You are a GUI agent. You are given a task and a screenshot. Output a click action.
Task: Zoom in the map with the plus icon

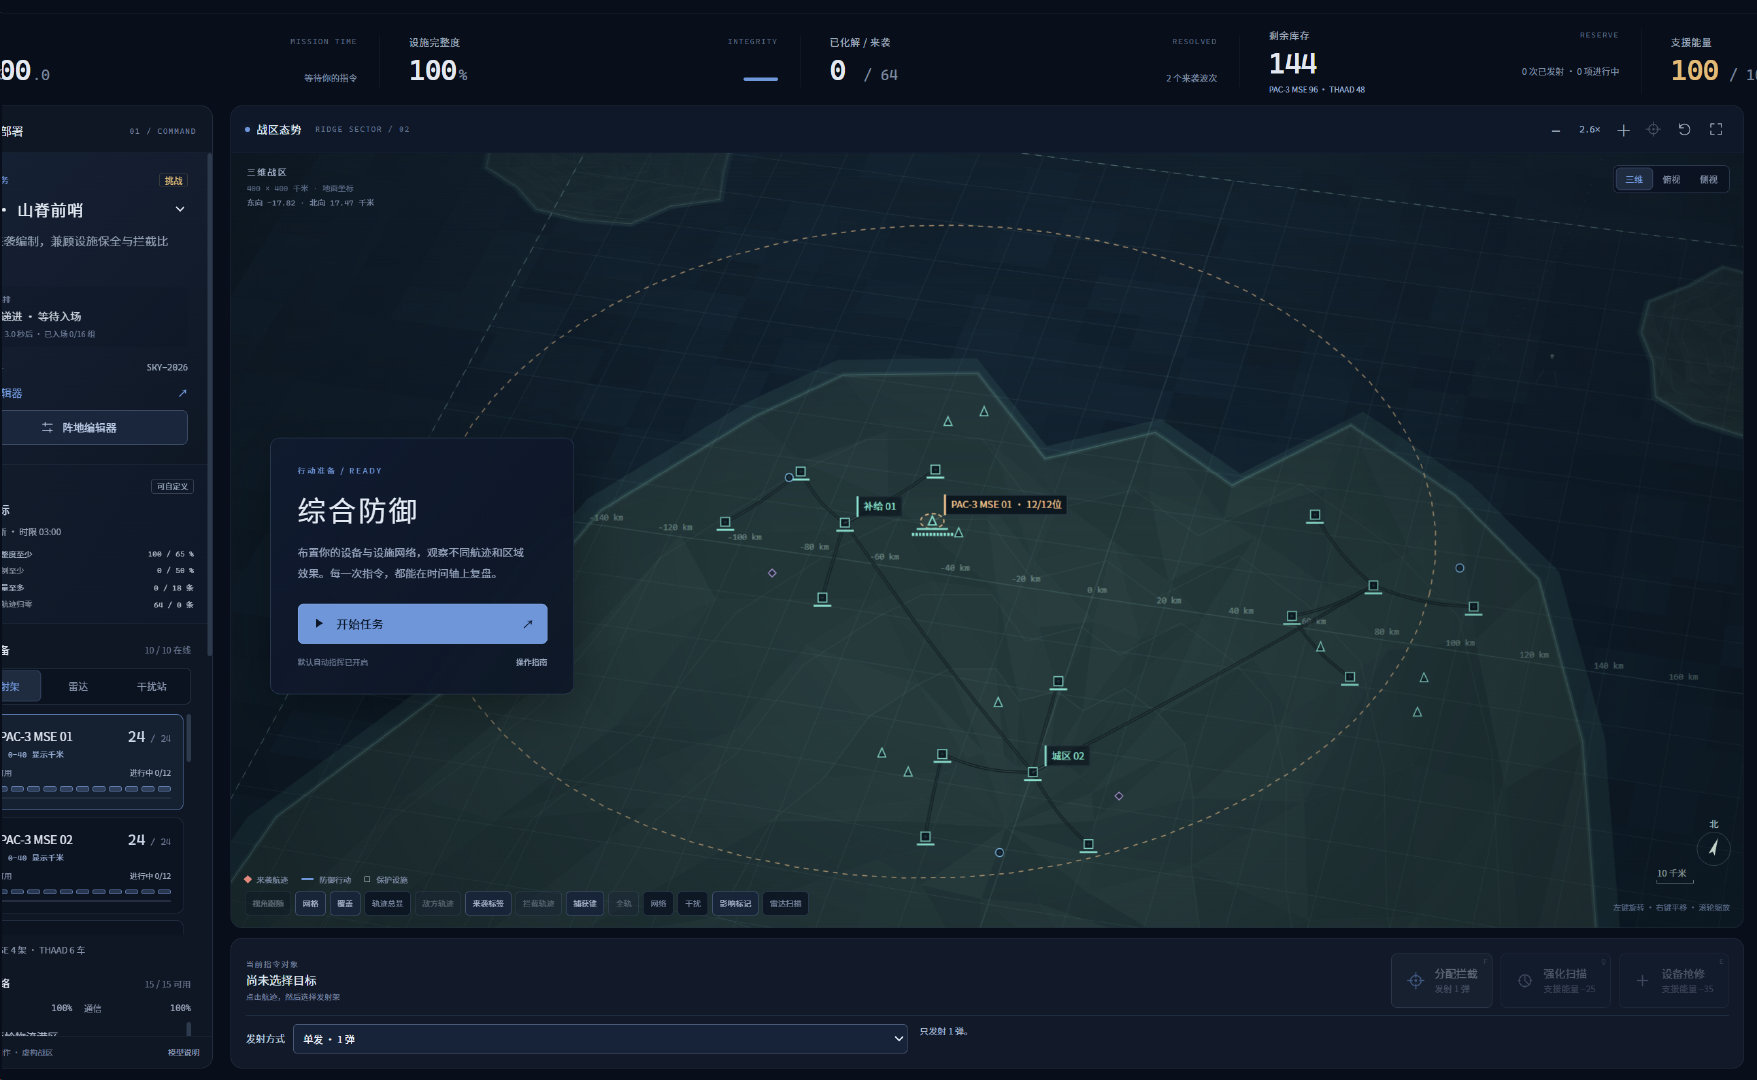click(1623, 131)
